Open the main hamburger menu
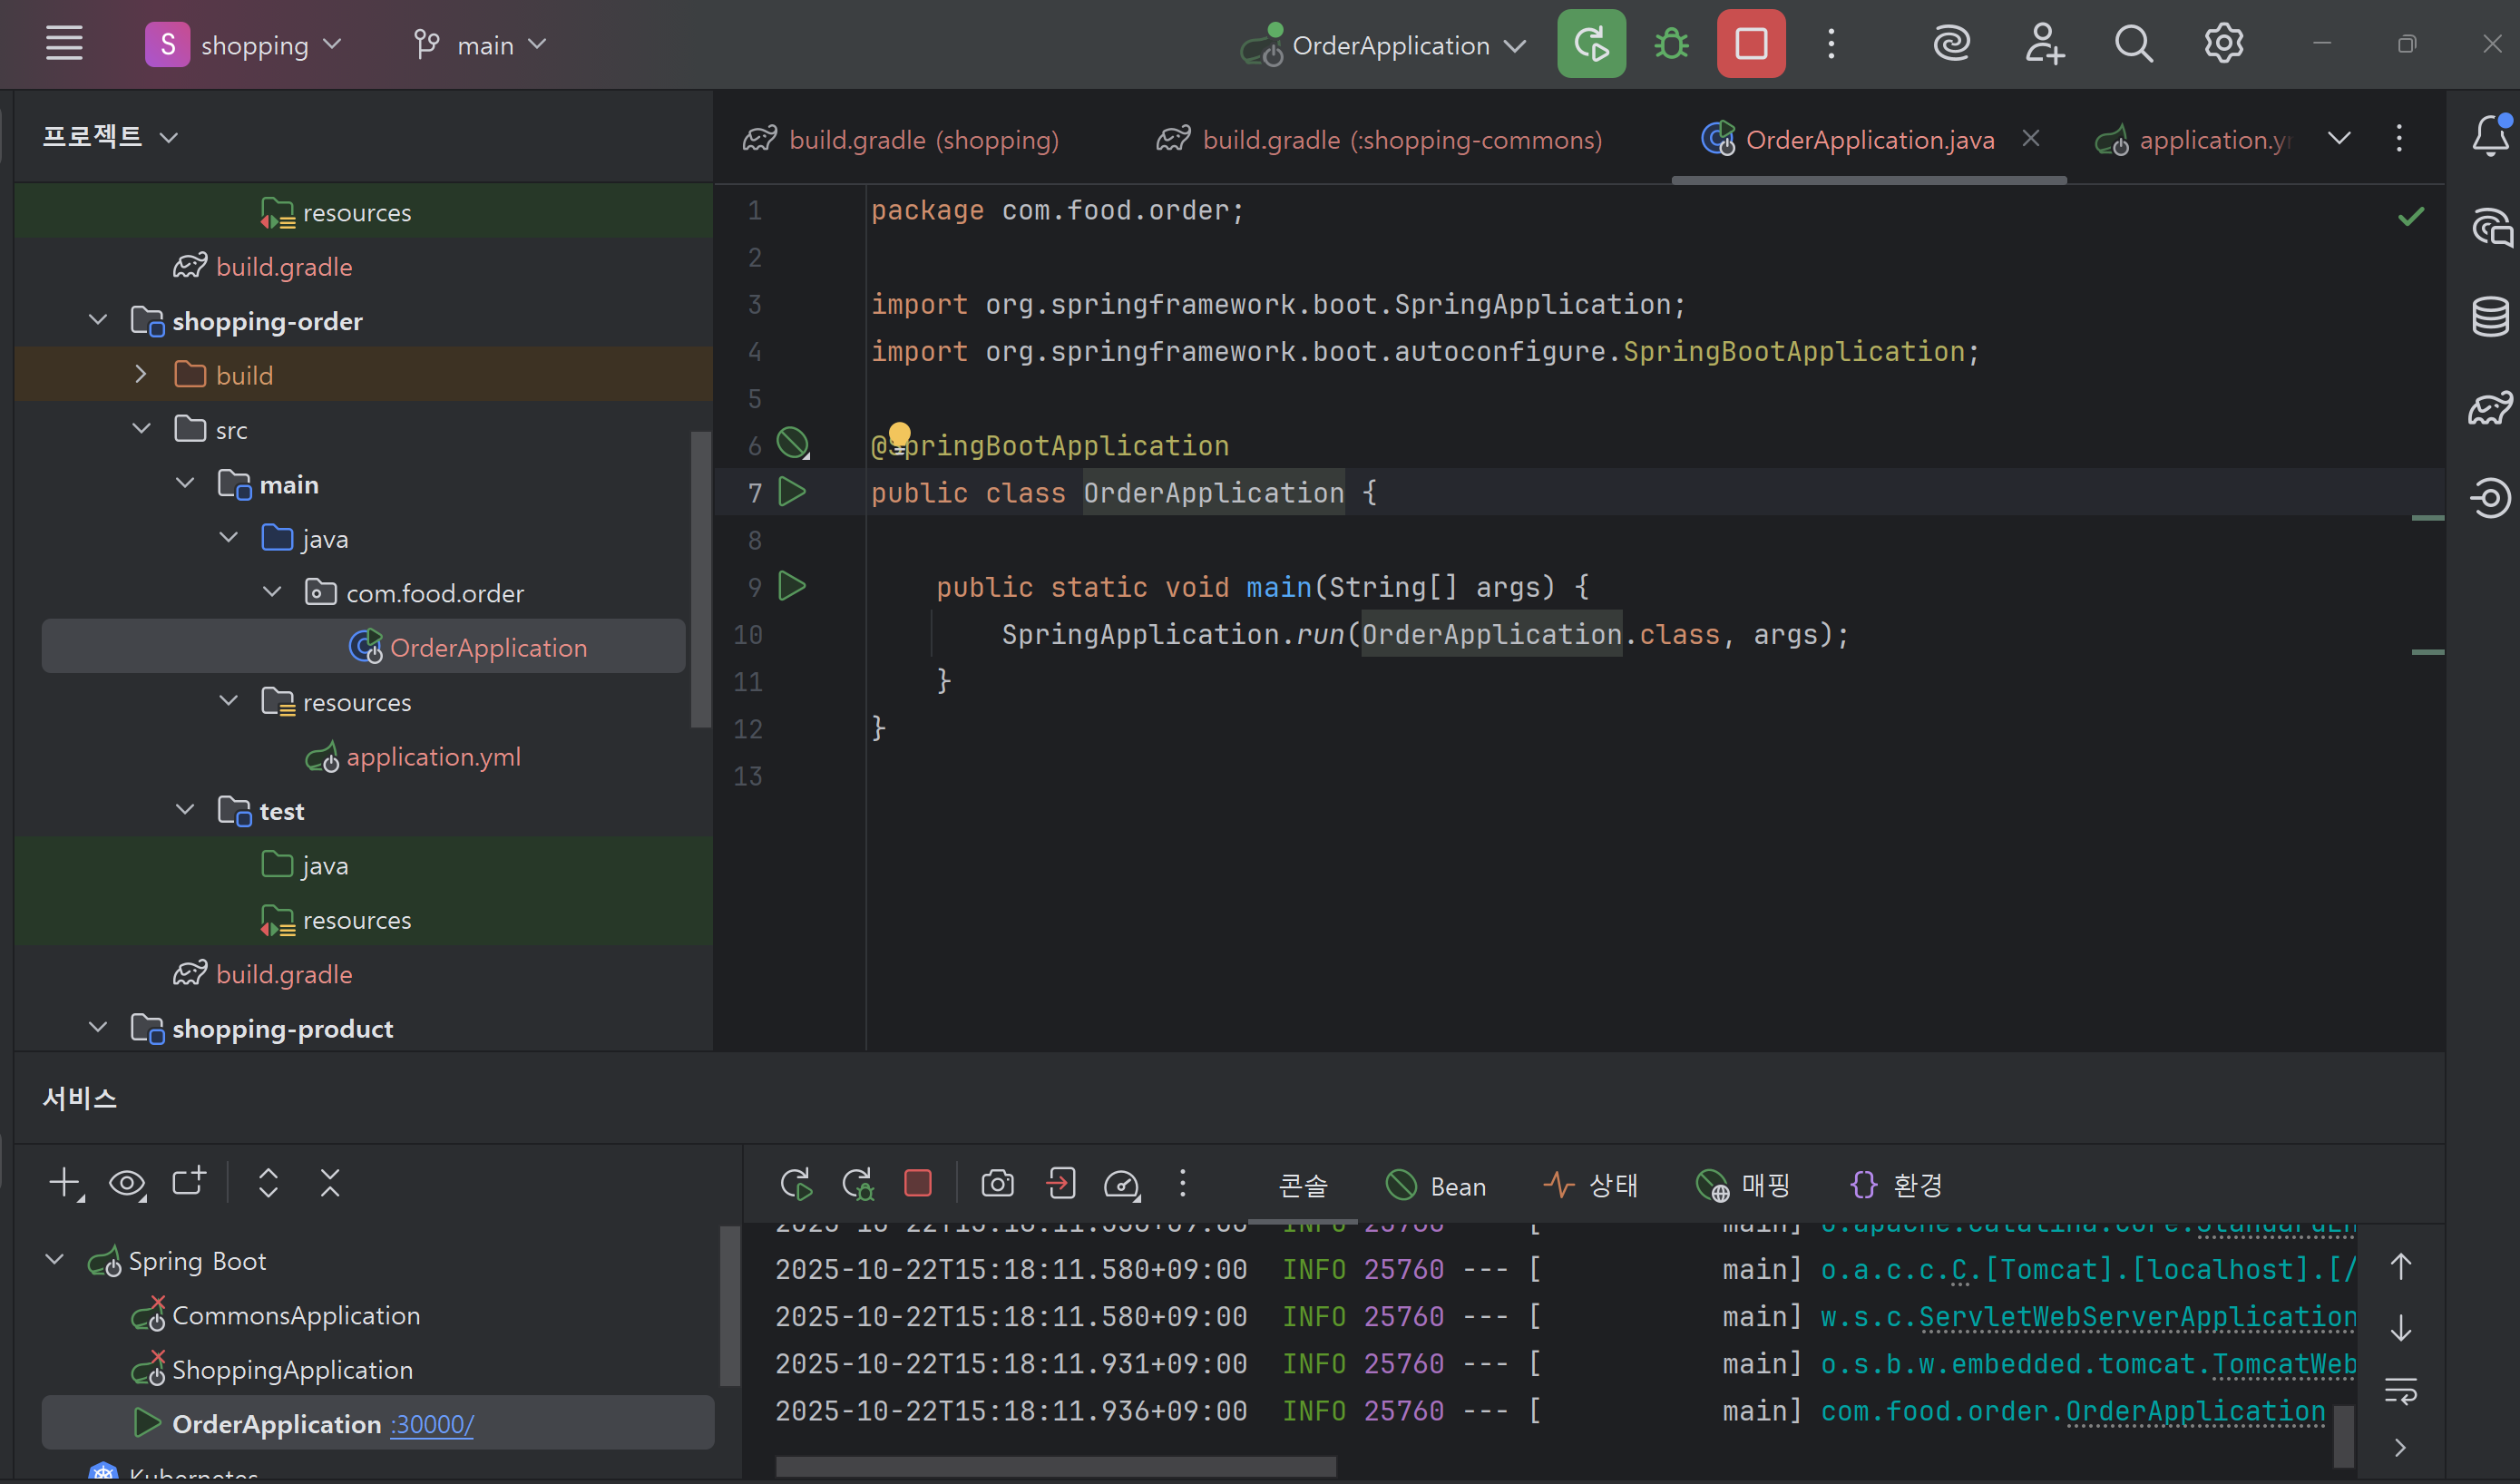 coord(64,44)
